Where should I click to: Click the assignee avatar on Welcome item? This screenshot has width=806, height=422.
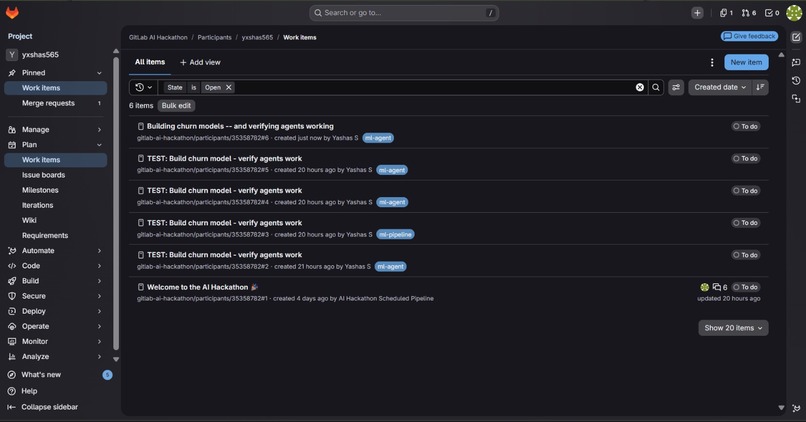coord(705,287)
